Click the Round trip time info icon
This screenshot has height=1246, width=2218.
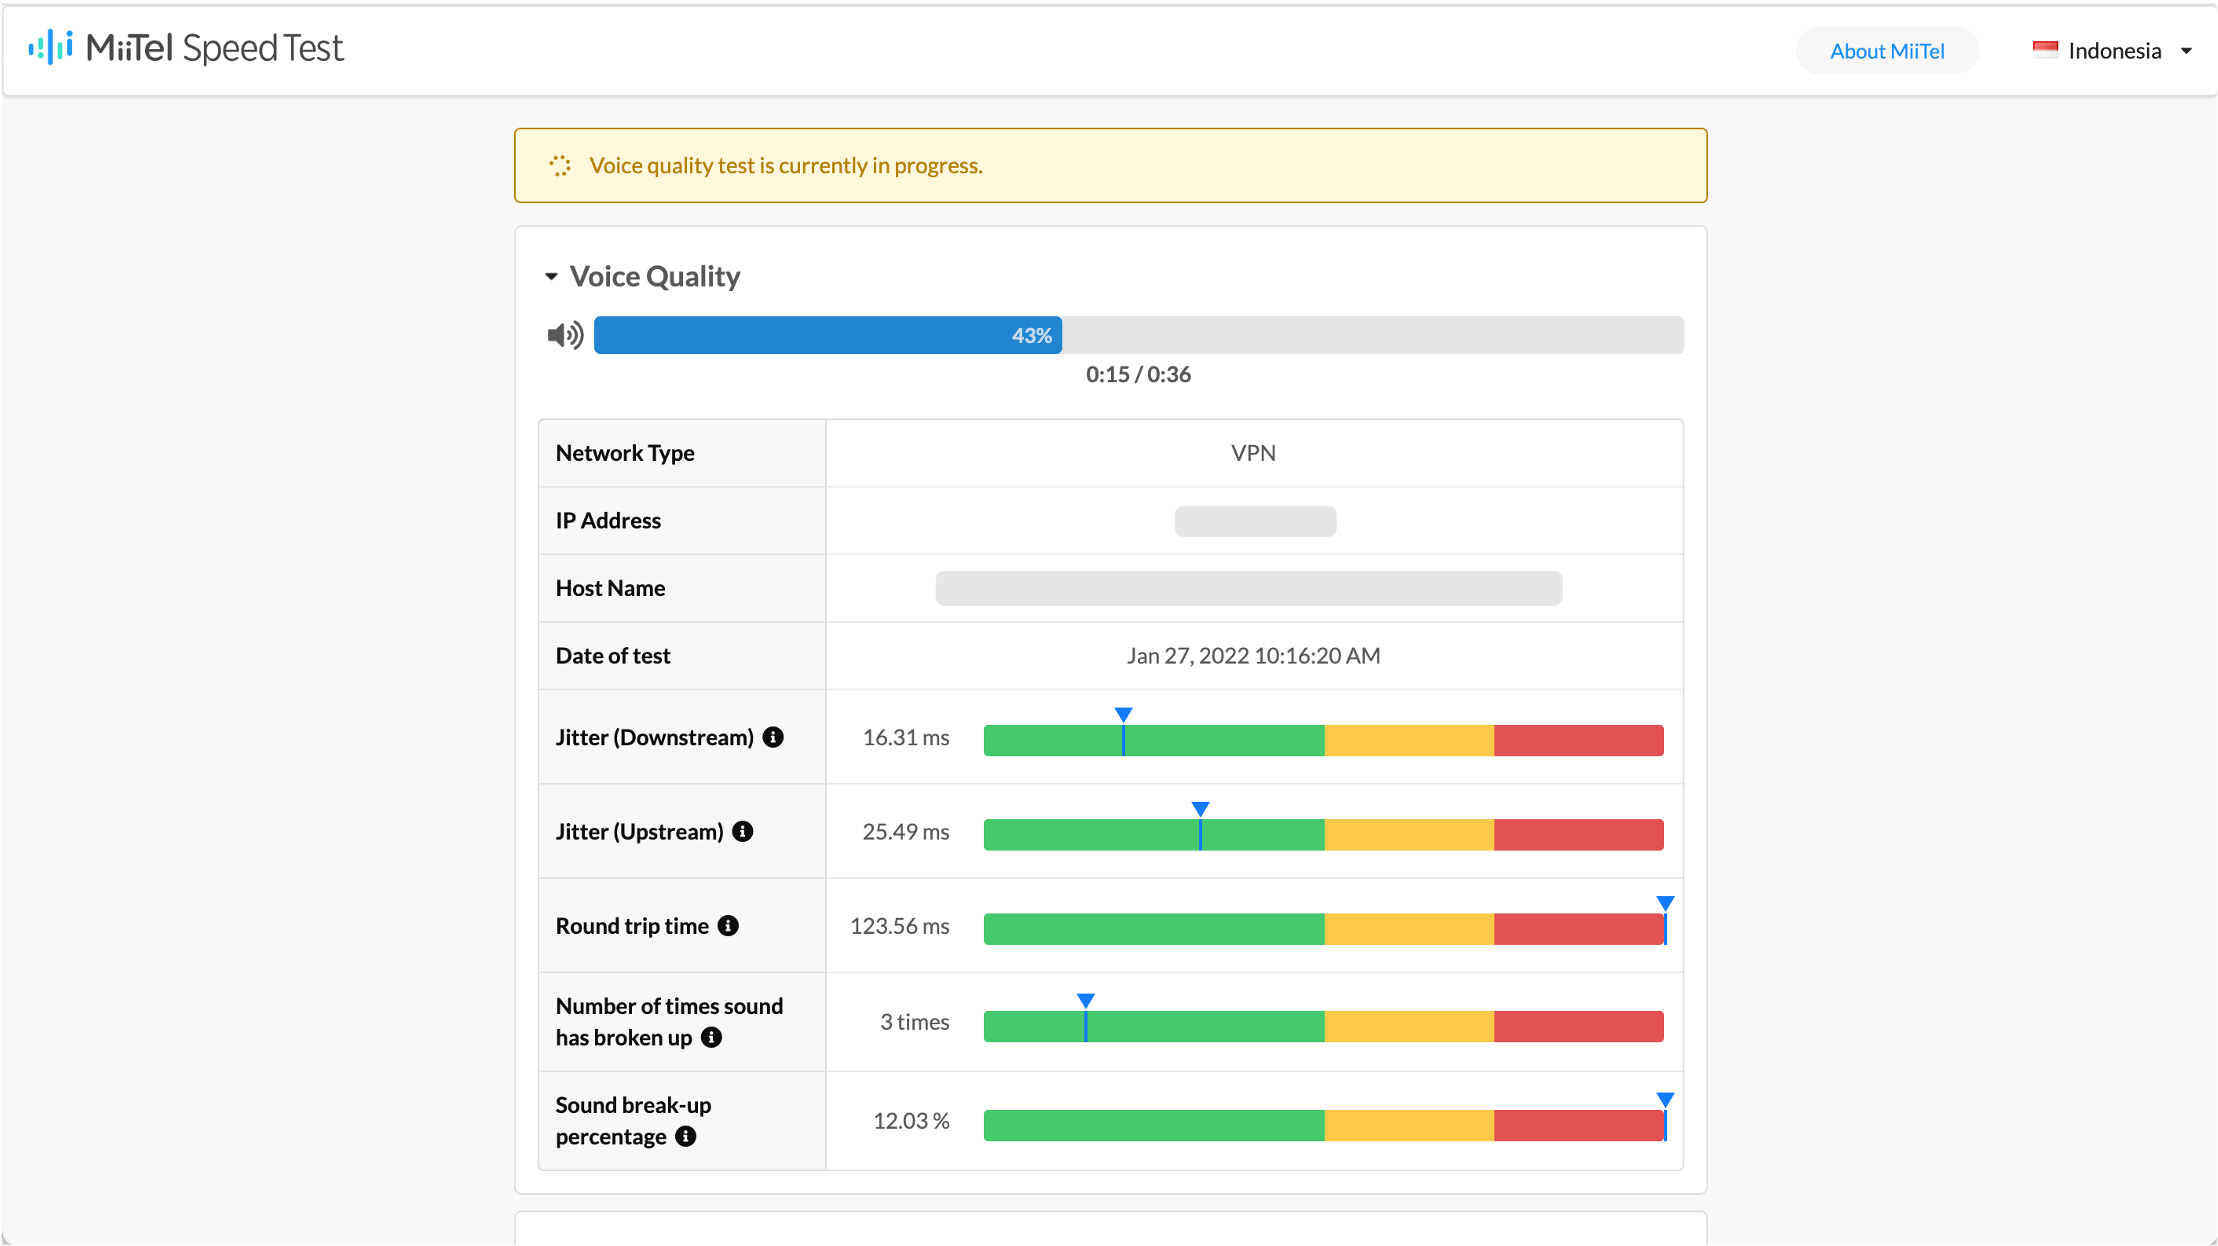pos(728,926)
